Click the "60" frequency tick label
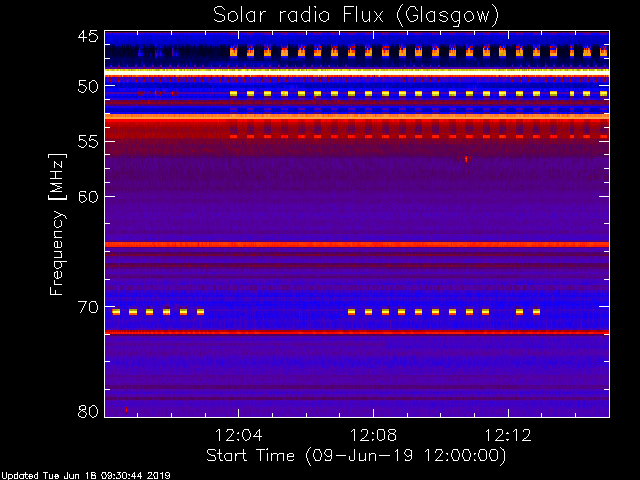Screen dimensions: 640x480 [88, 197]
